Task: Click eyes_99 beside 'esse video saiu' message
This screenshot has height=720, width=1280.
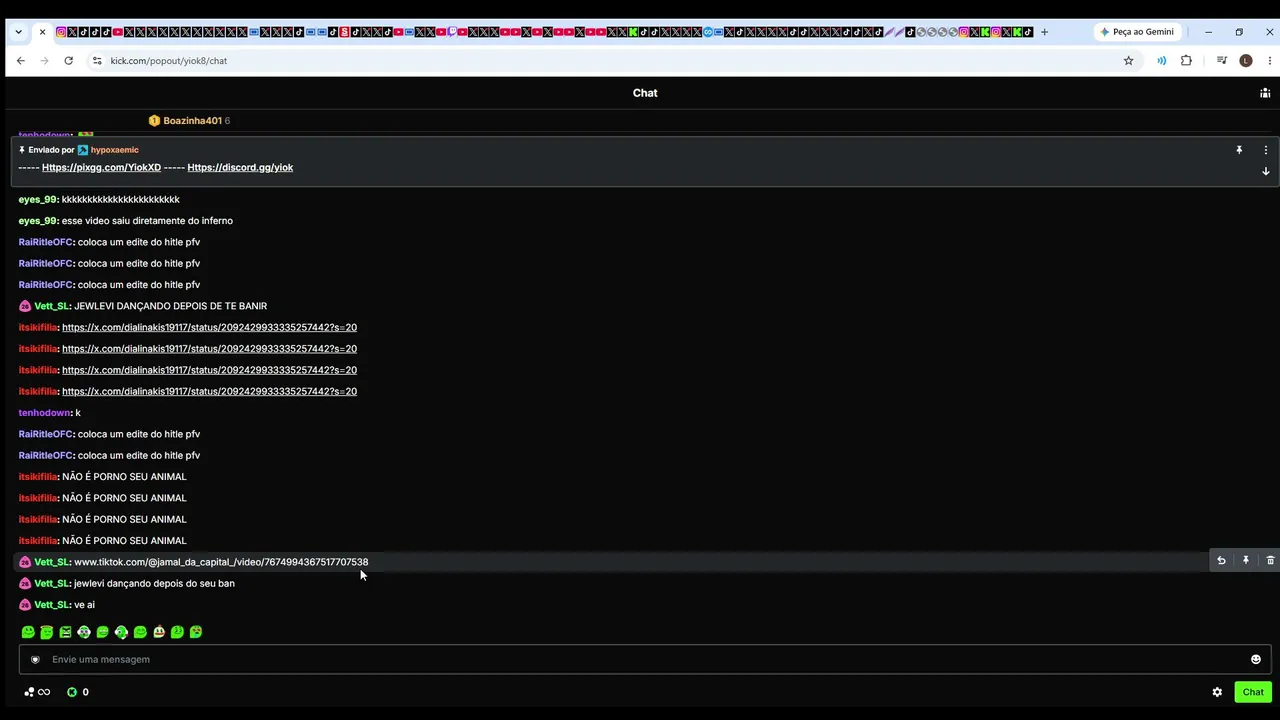Action: pos(37,221)
